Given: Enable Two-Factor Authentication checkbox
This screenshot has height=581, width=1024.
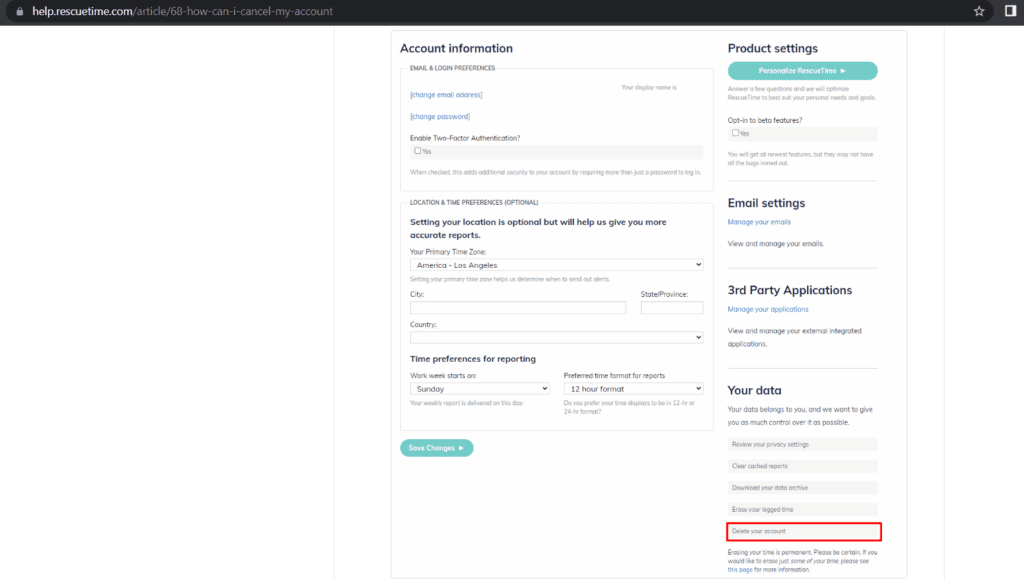Looking at the screenshot, I should pyautogui.click(x=418, y=151).
